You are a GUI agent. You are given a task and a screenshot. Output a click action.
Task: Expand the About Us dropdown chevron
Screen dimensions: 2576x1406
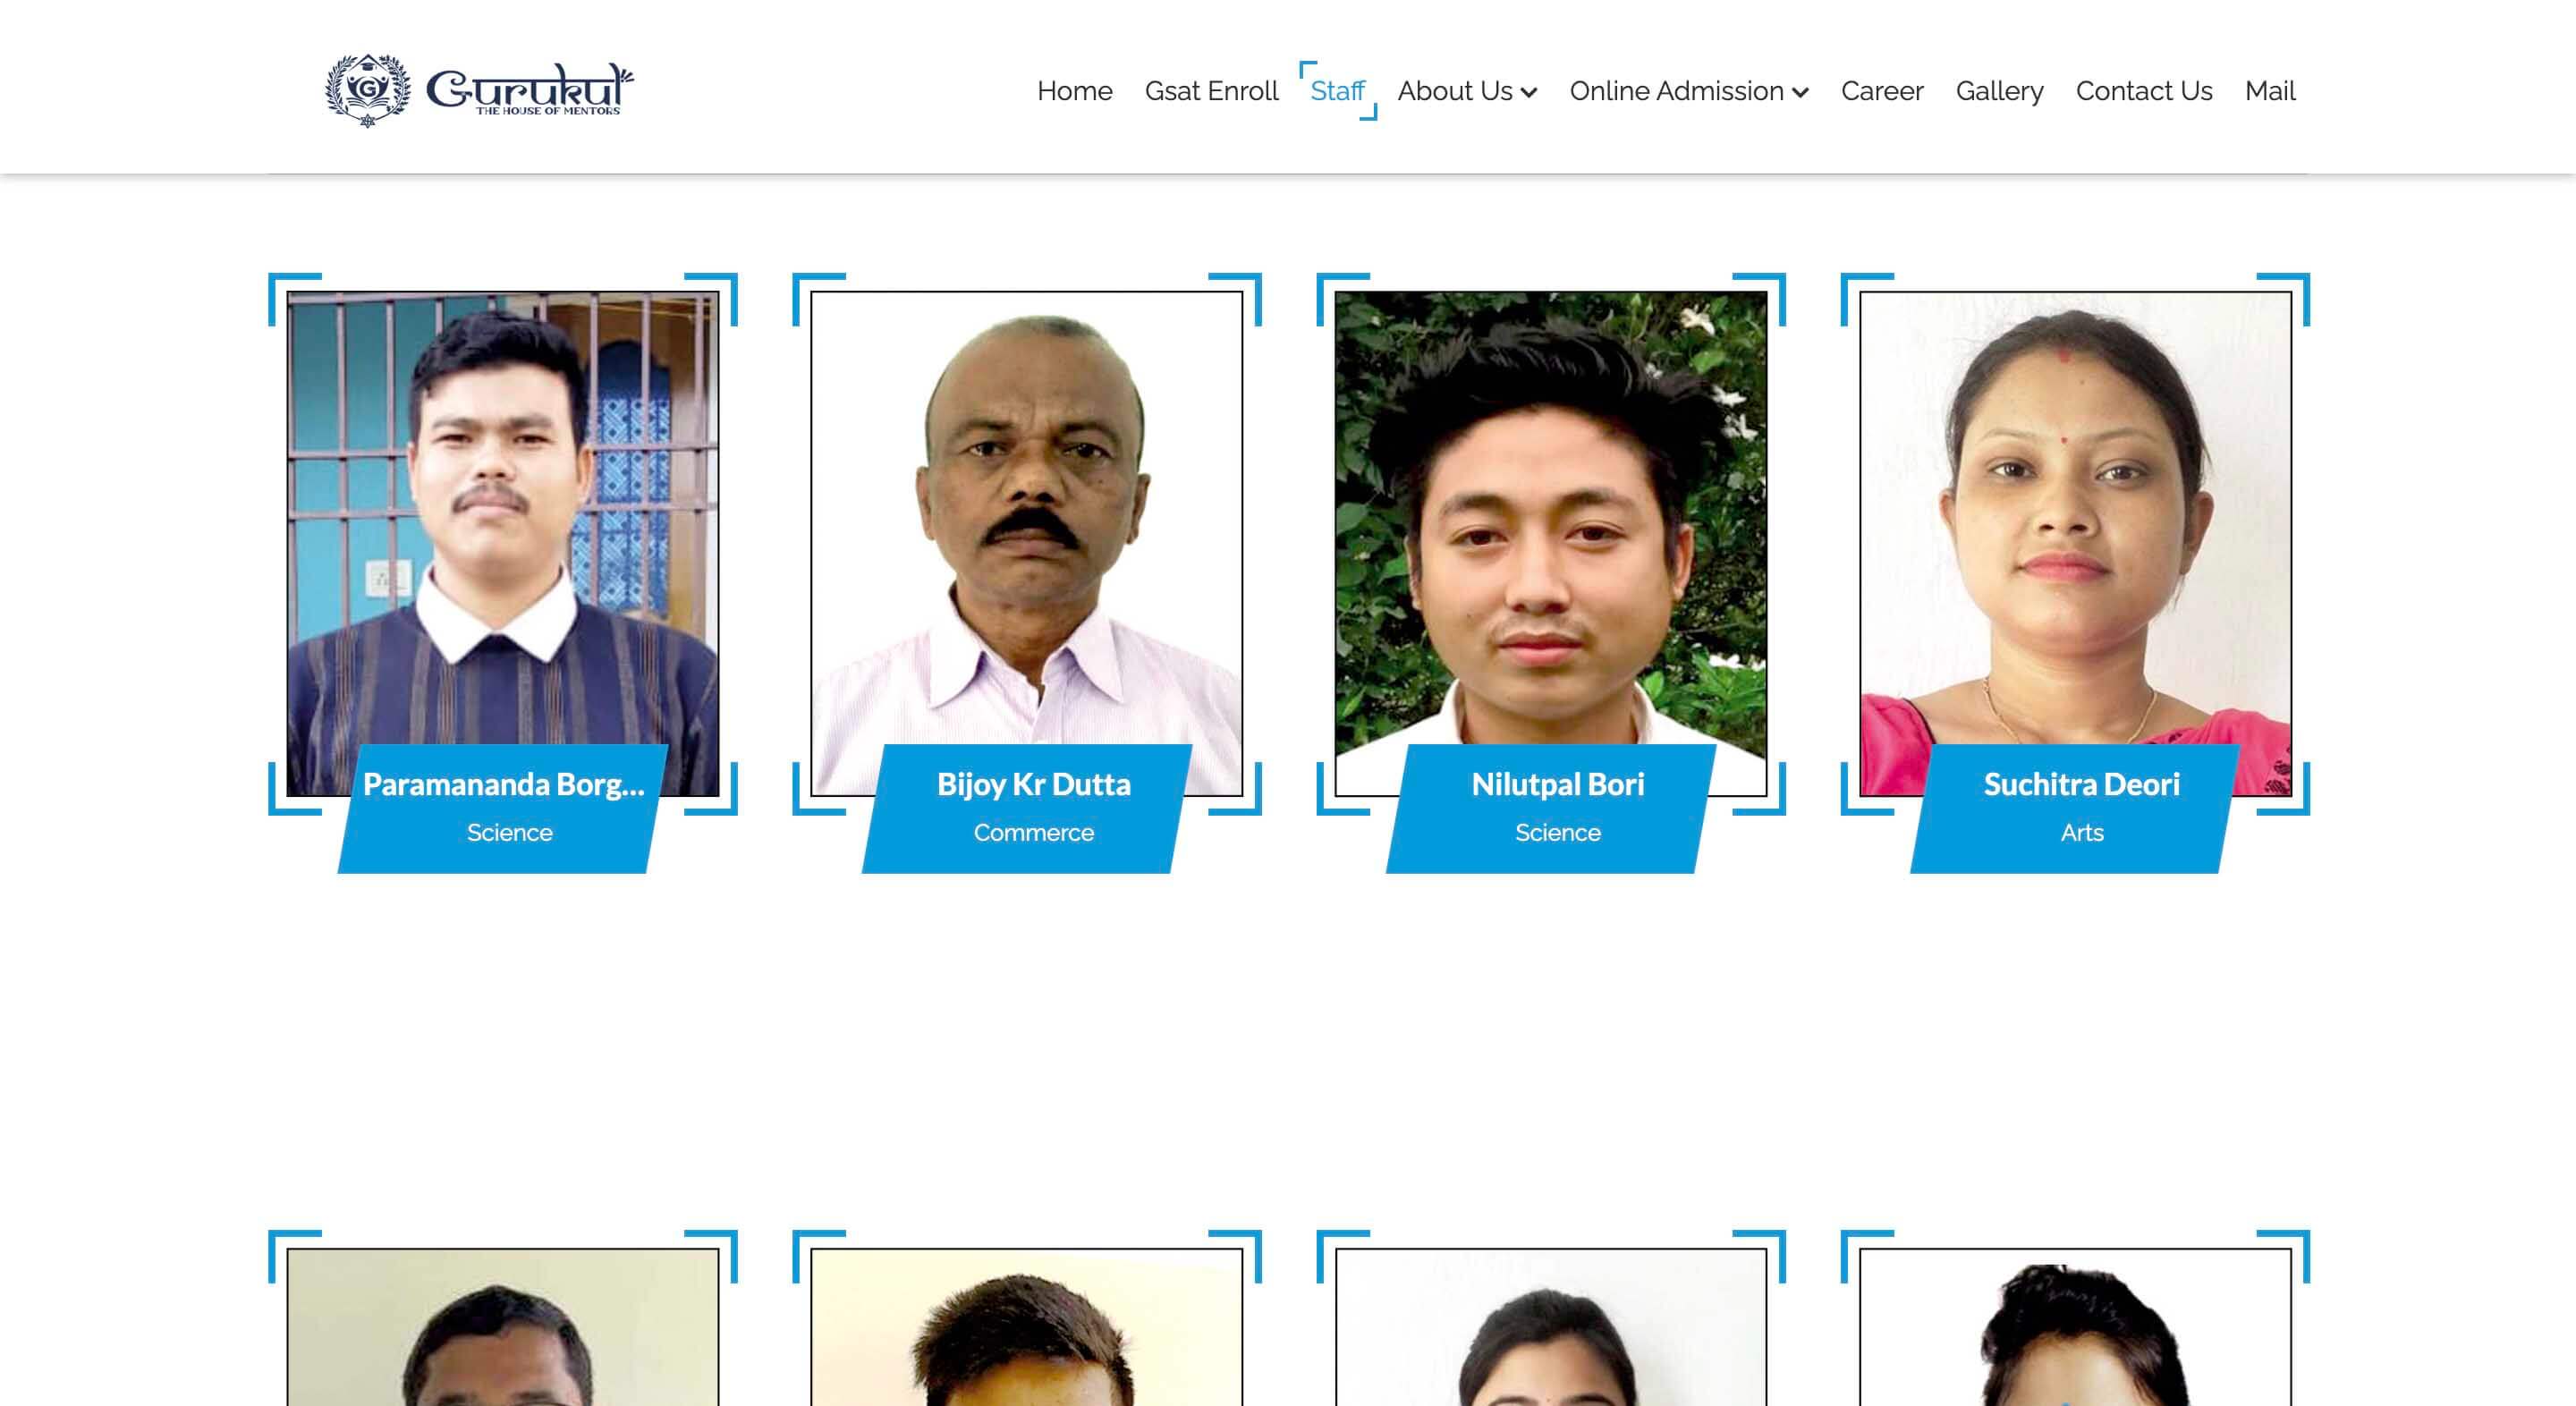[1529, 93]
